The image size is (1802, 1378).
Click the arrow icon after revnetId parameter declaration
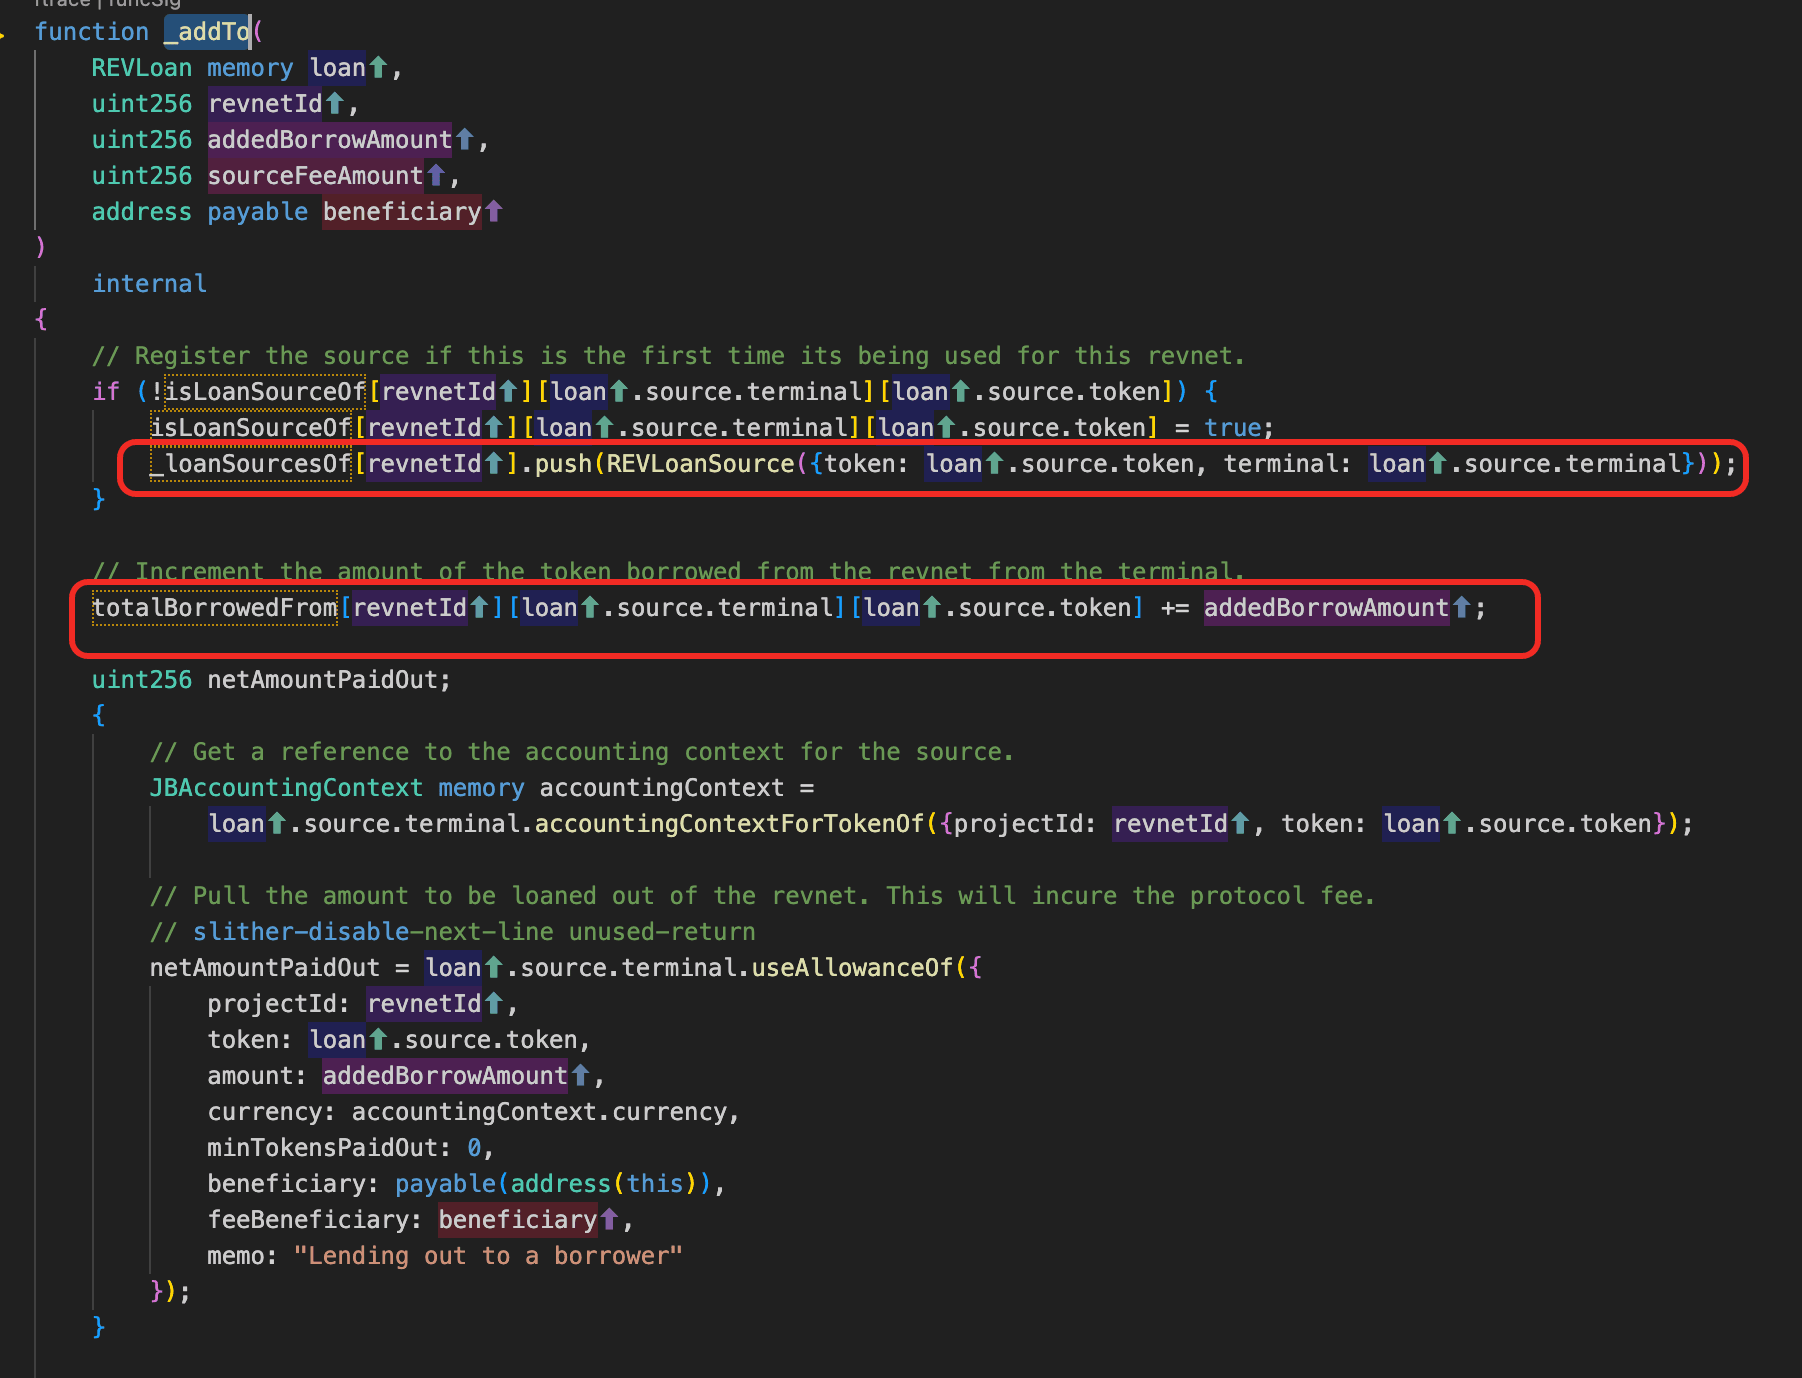point(335,104)
